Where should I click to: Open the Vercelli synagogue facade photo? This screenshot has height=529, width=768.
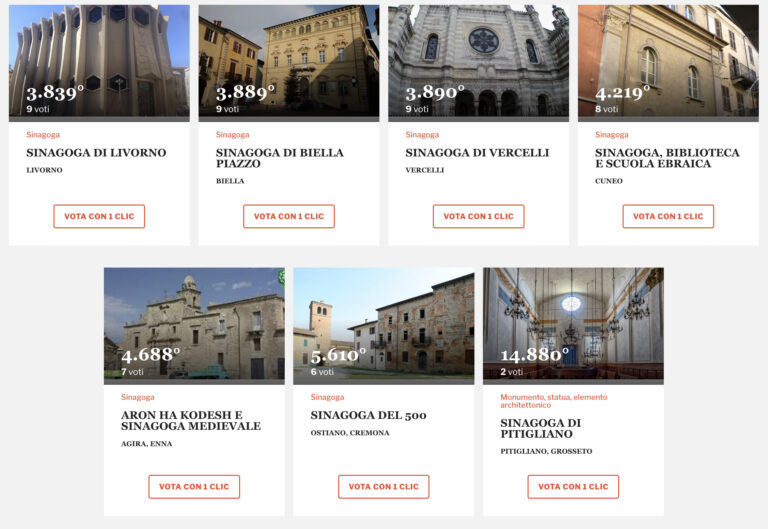tap(479, 61)
